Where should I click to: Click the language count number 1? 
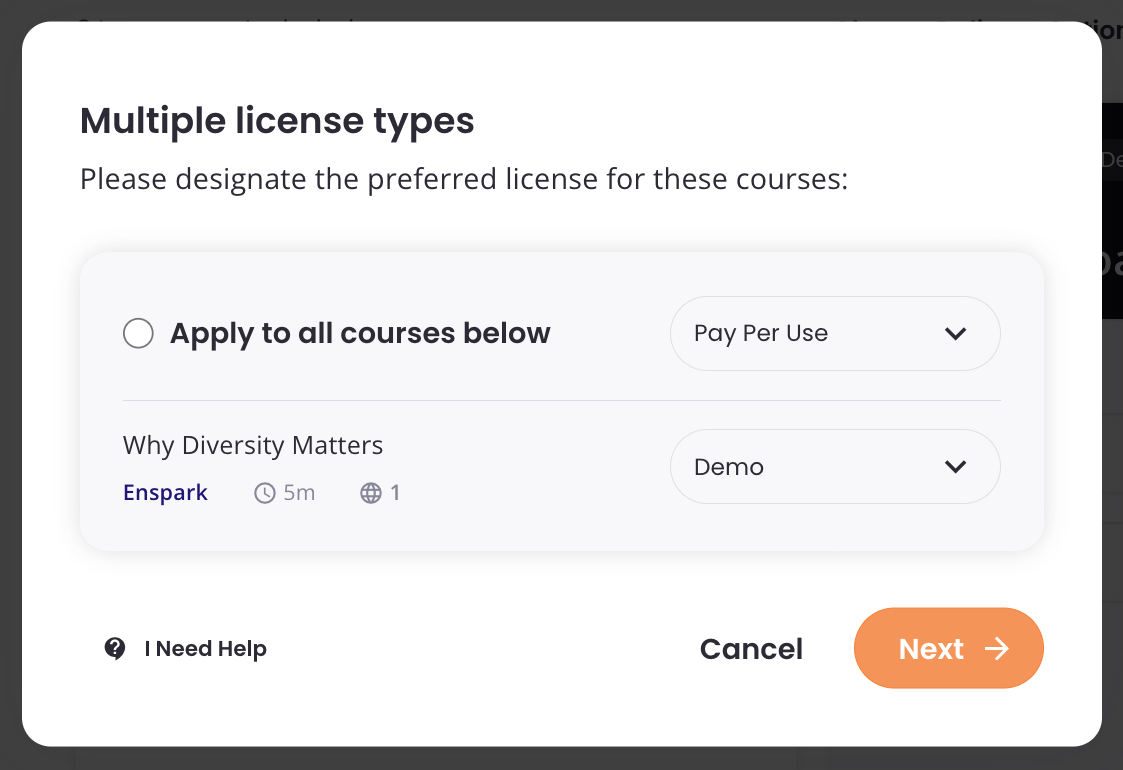pyautogui.click(x=395, y=493)
